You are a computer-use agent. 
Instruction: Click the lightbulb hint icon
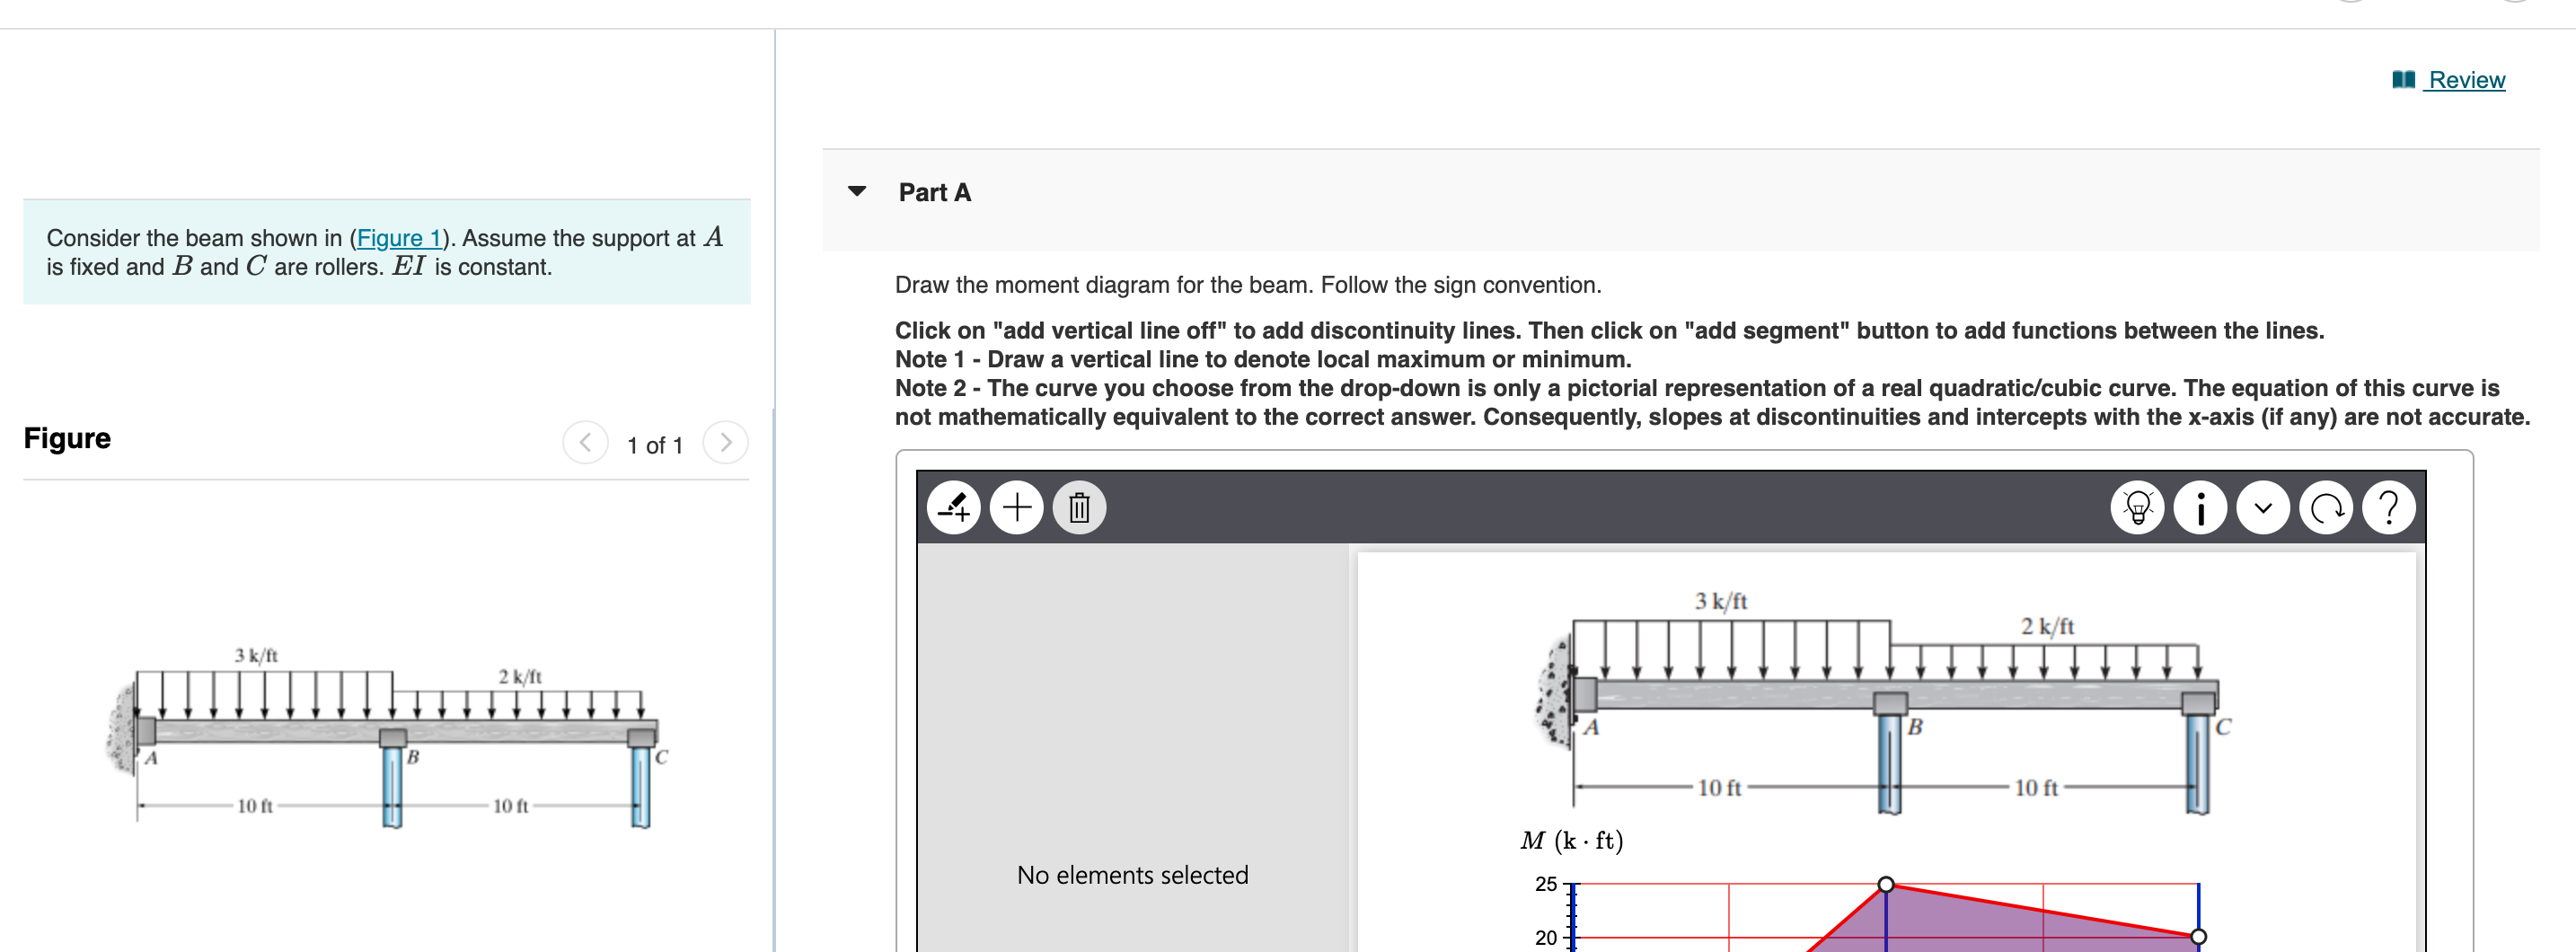pyautogui.click(x=2136, y=507)
